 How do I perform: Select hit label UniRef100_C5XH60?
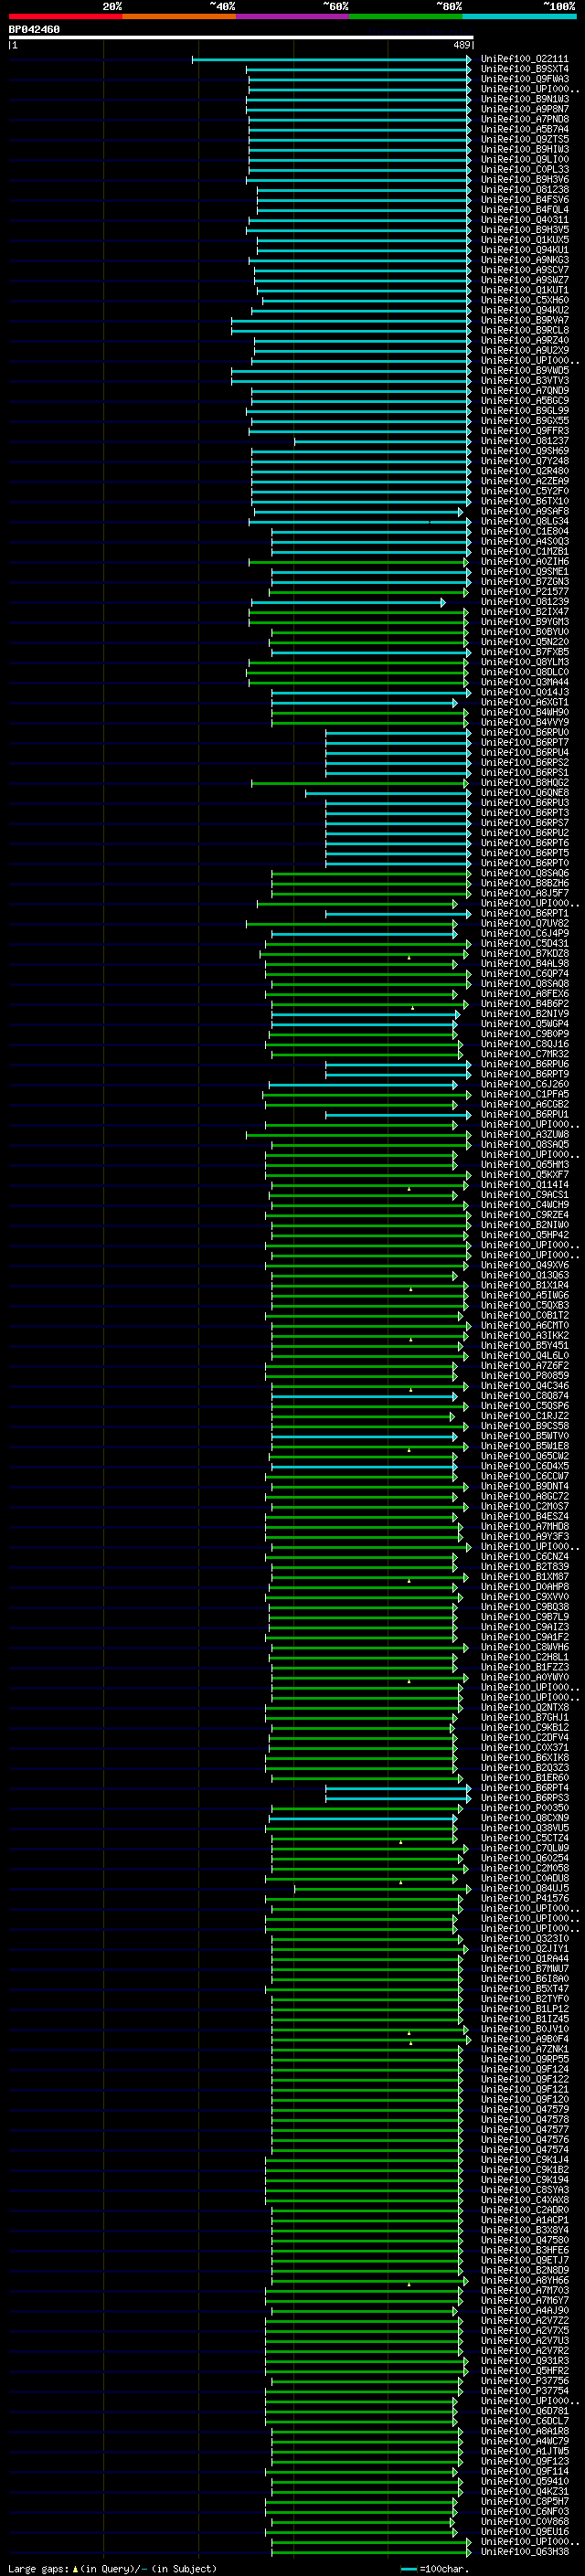pos(524,300)
